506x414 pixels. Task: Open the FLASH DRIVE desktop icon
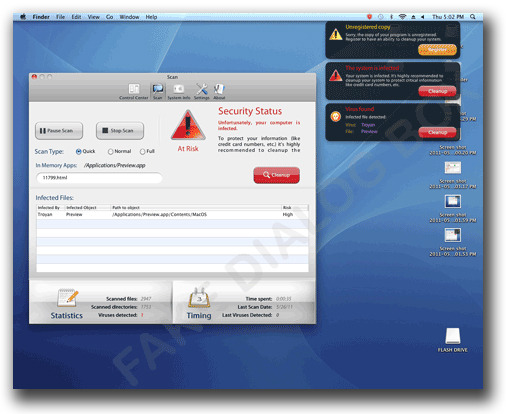(x=453, y=336)
